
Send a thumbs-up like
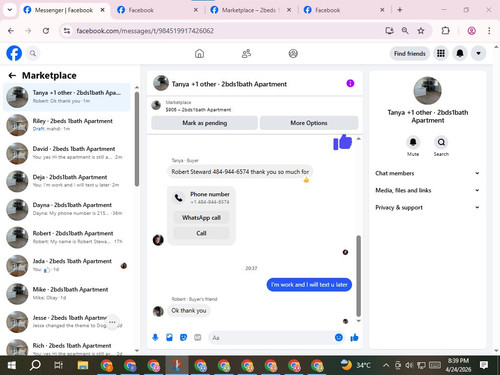click(354, 338)
